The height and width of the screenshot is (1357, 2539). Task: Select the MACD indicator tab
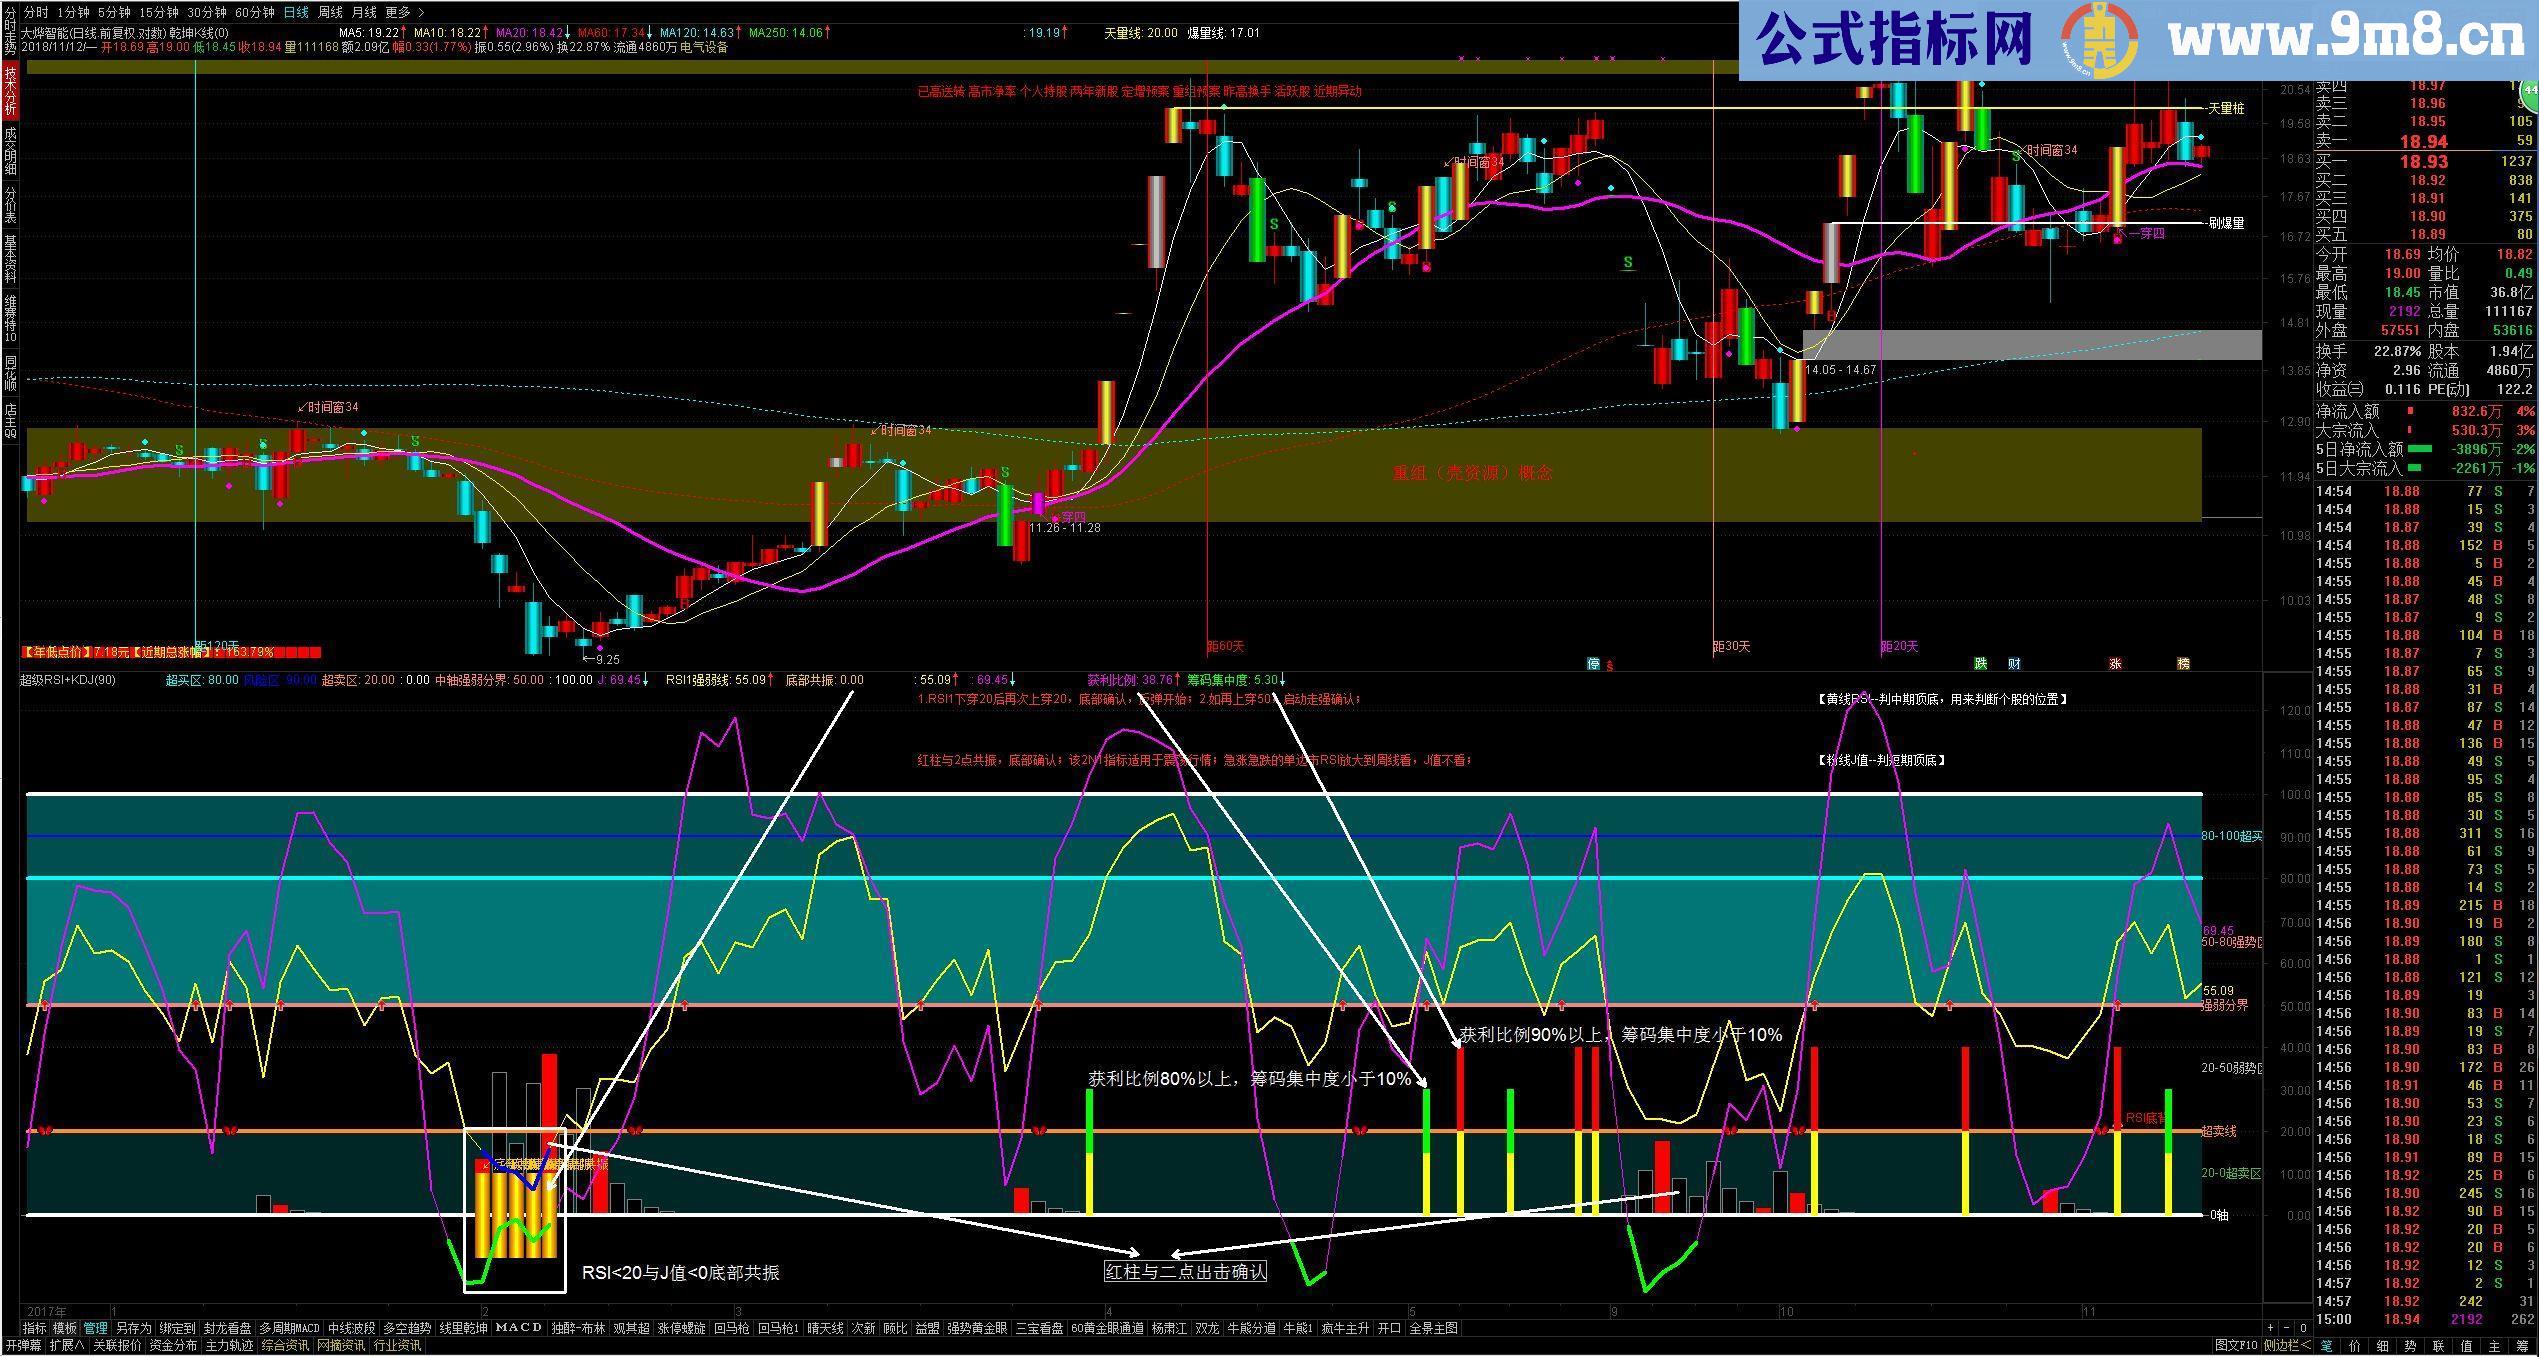coord(518,1328)
